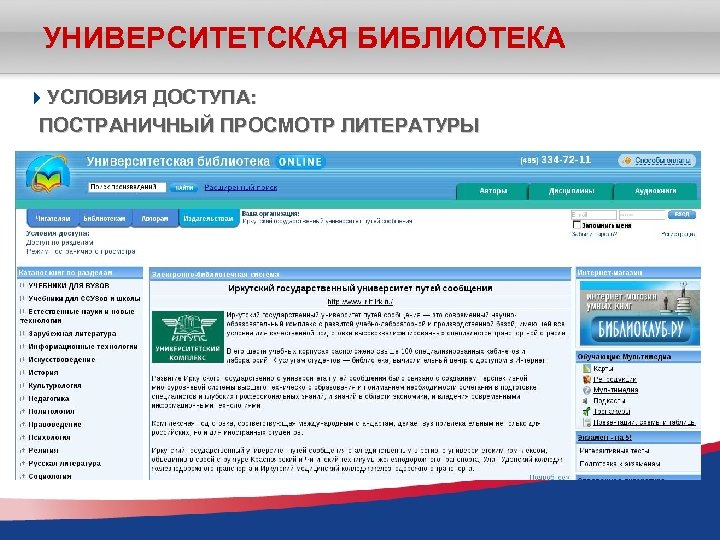
Task: Click the найти search button
Action: (184, 187)
